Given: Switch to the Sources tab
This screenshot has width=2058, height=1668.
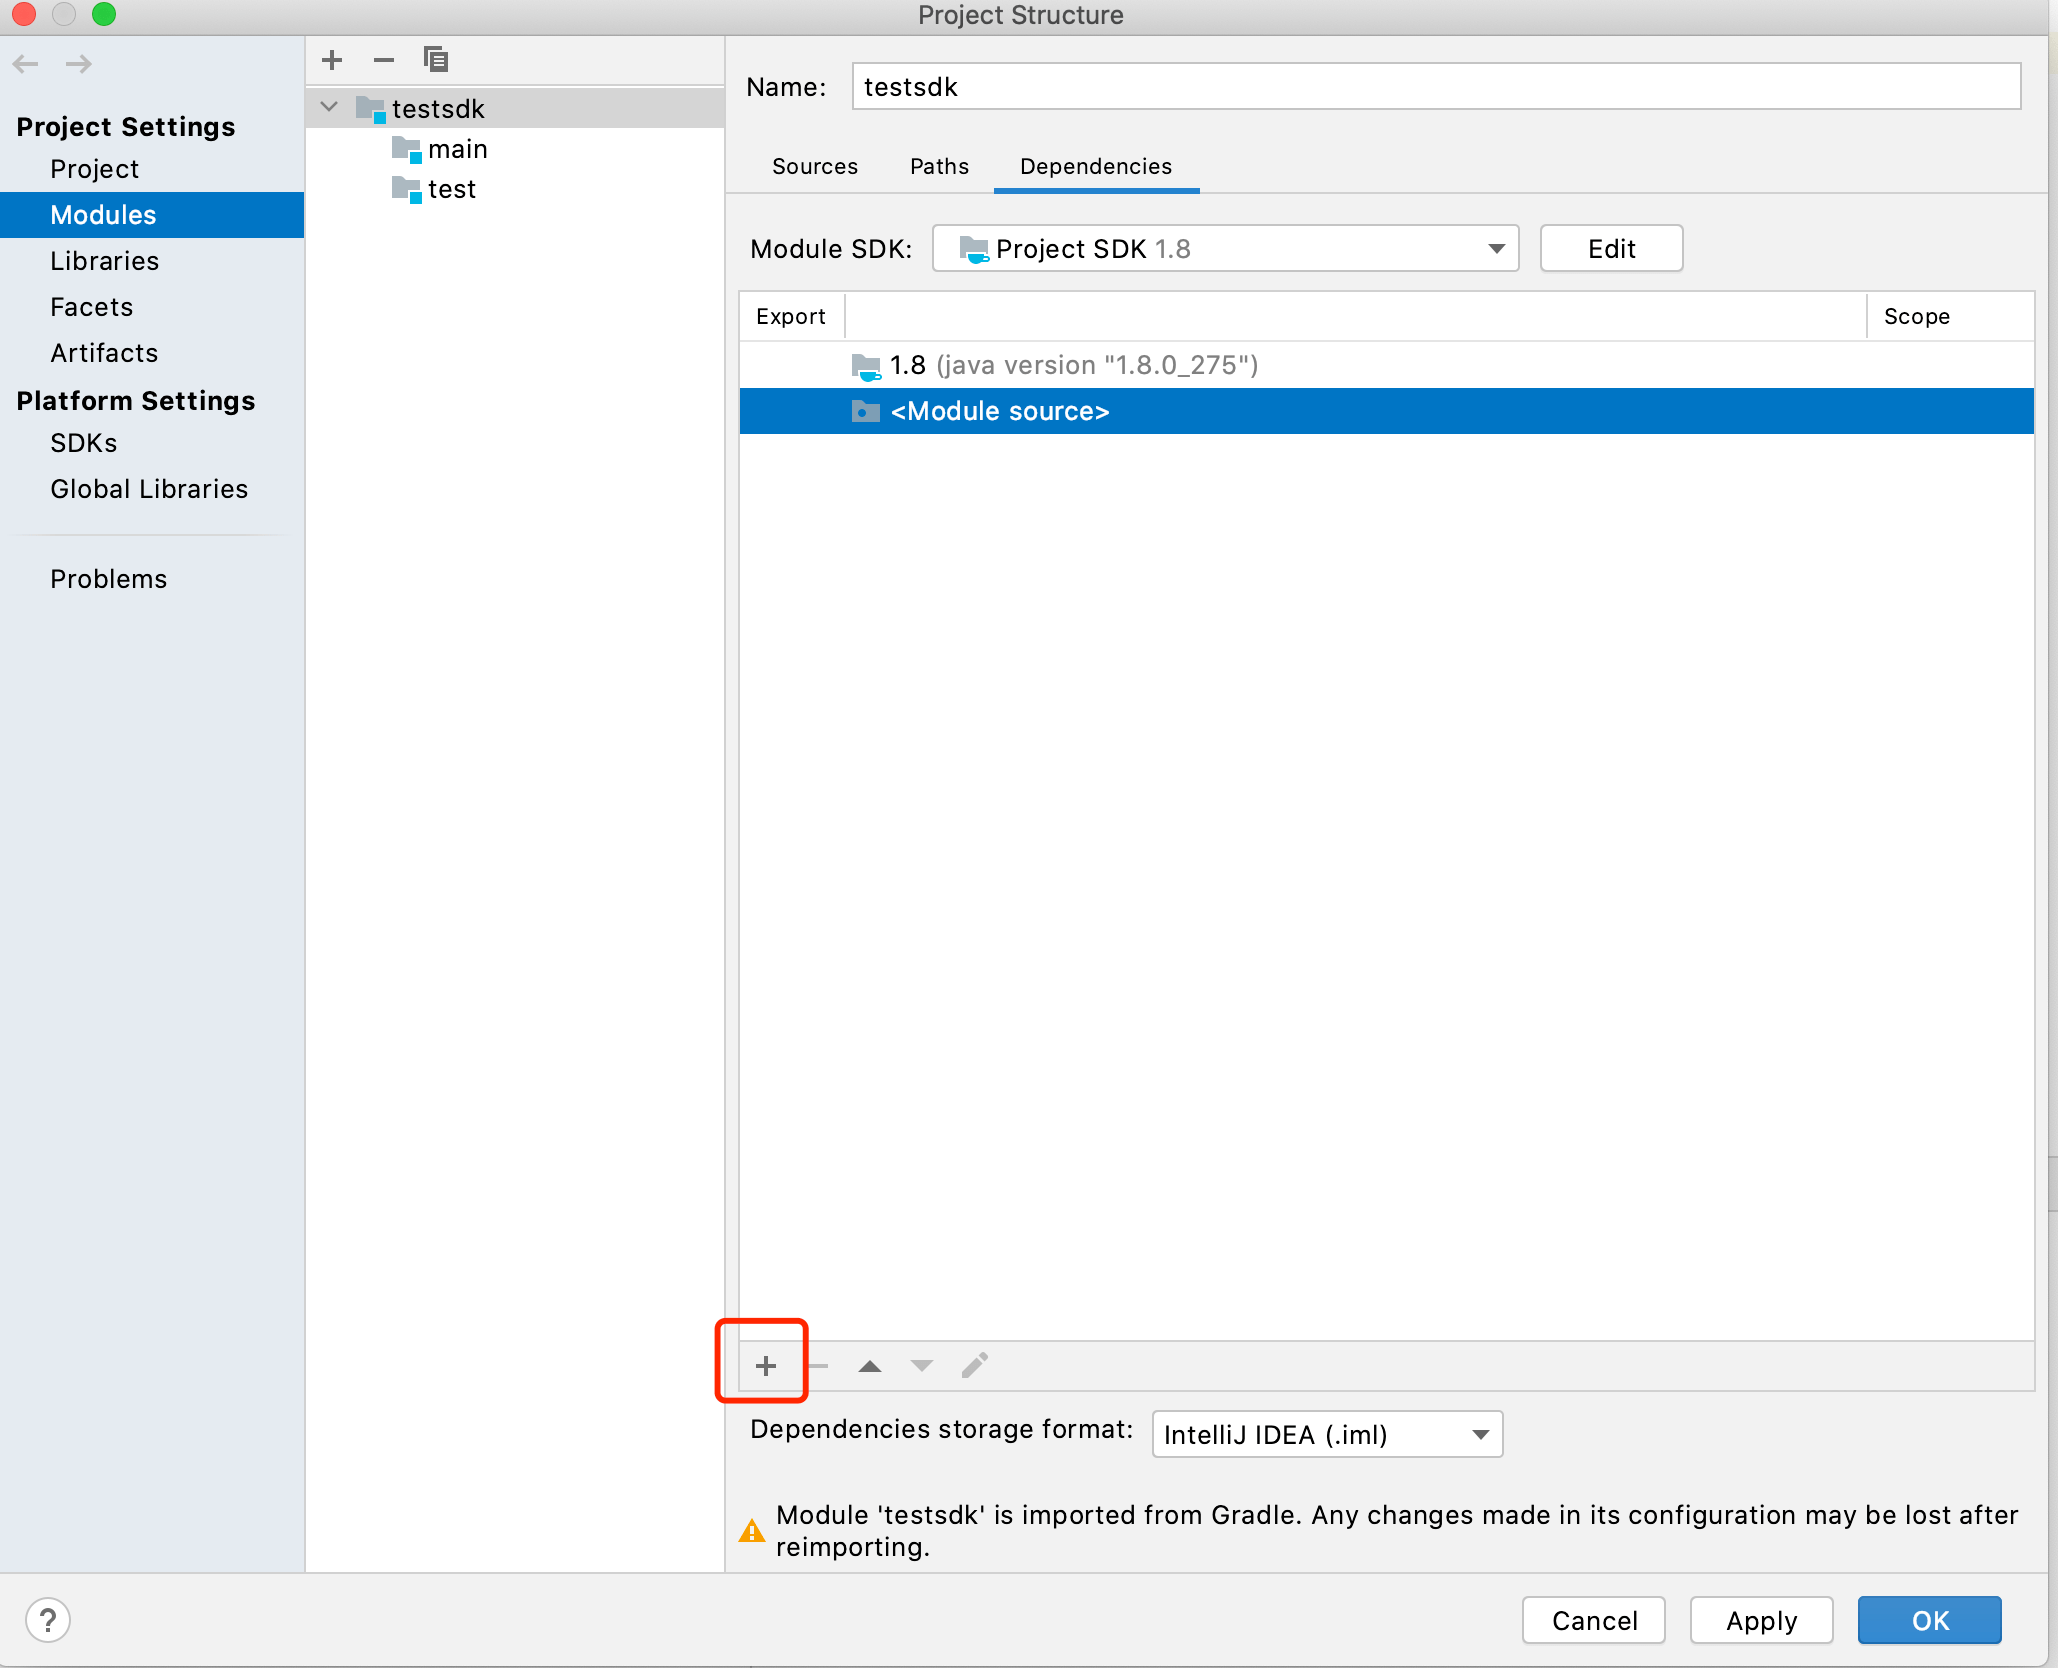Looking at the screenshot, I should tap(814, 166).
